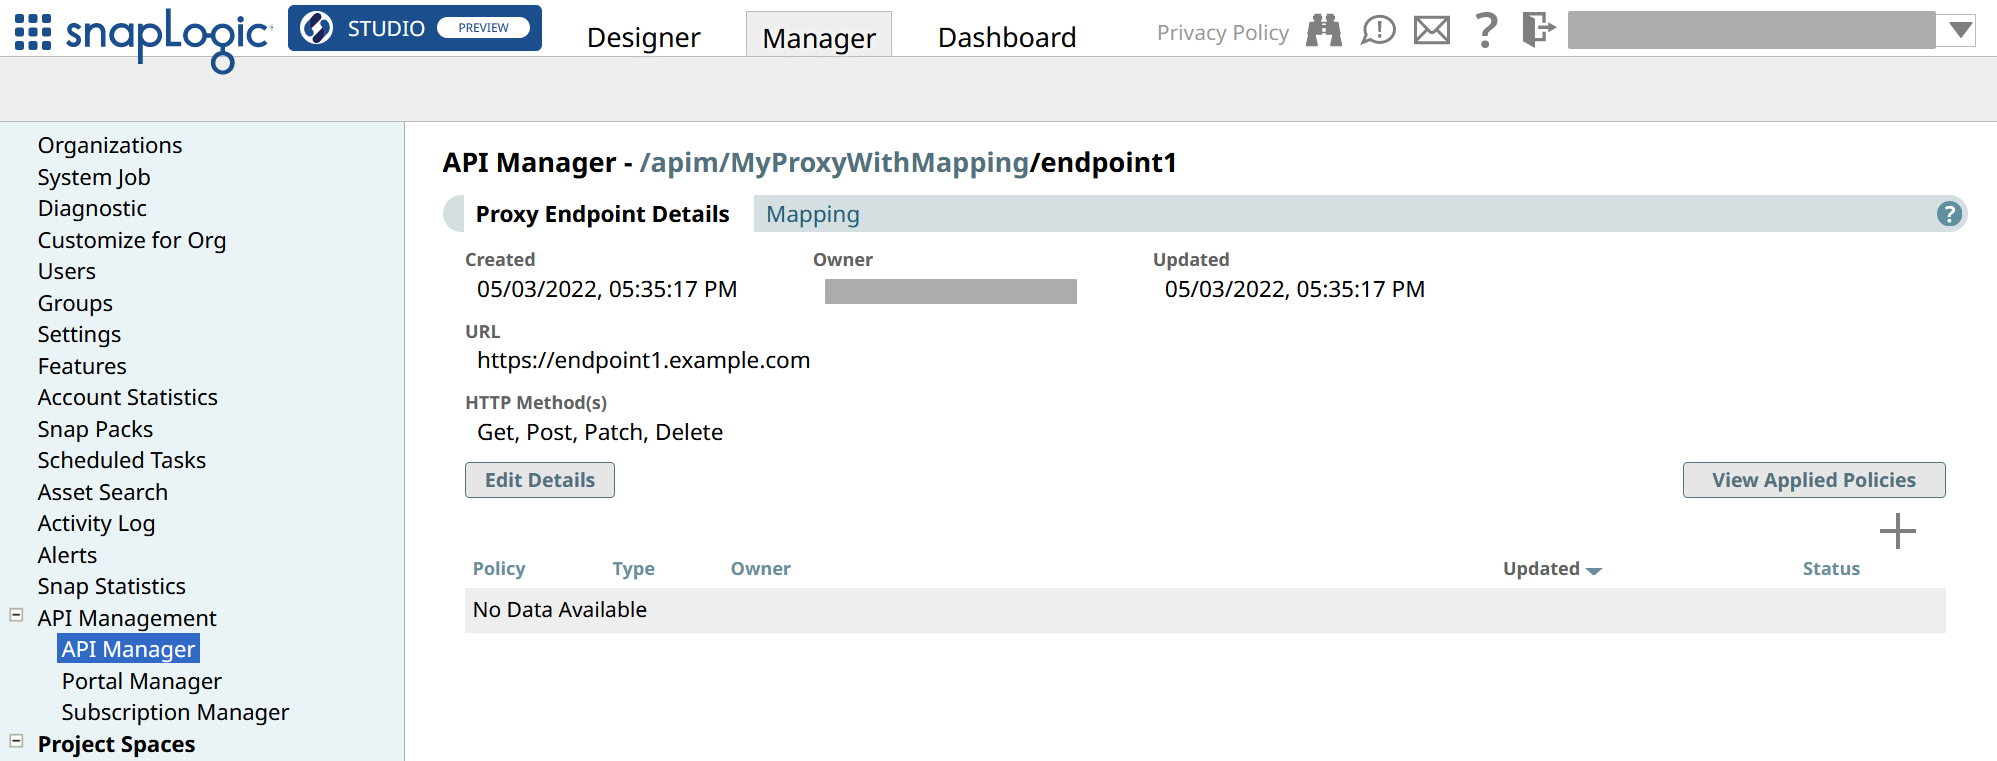Viewport: 1997px width, 761px height.
Task: Open the envelope messages icon
Action: pos(1432,30)
